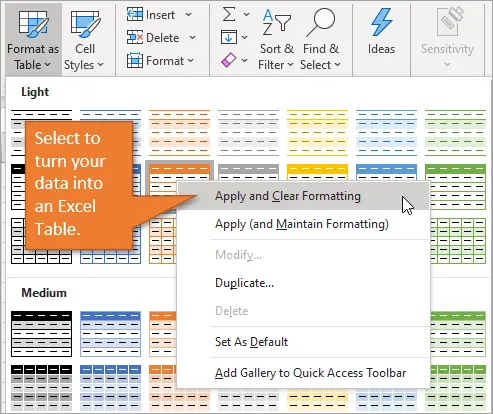This screenshot has width=493, height=414.
Task: Pick the green gridded Medium style in the second Medium row
Action: pos(458,388)
